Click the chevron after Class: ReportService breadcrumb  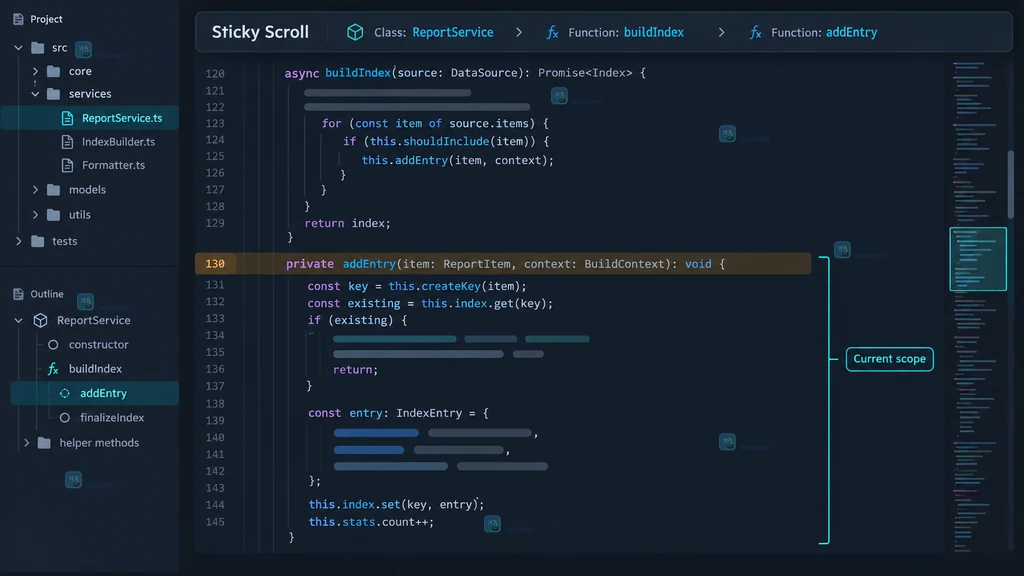(x=519, y=33)
